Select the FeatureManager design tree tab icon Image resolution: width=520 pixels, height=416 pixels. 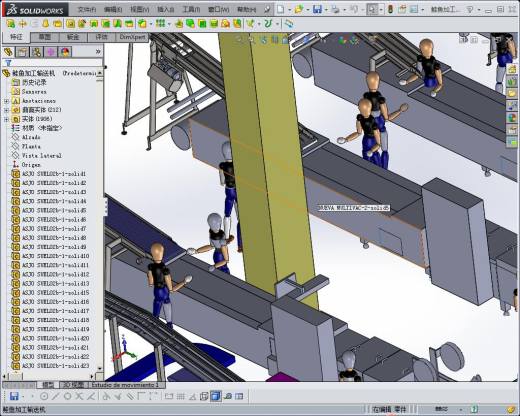coord(8,52)
